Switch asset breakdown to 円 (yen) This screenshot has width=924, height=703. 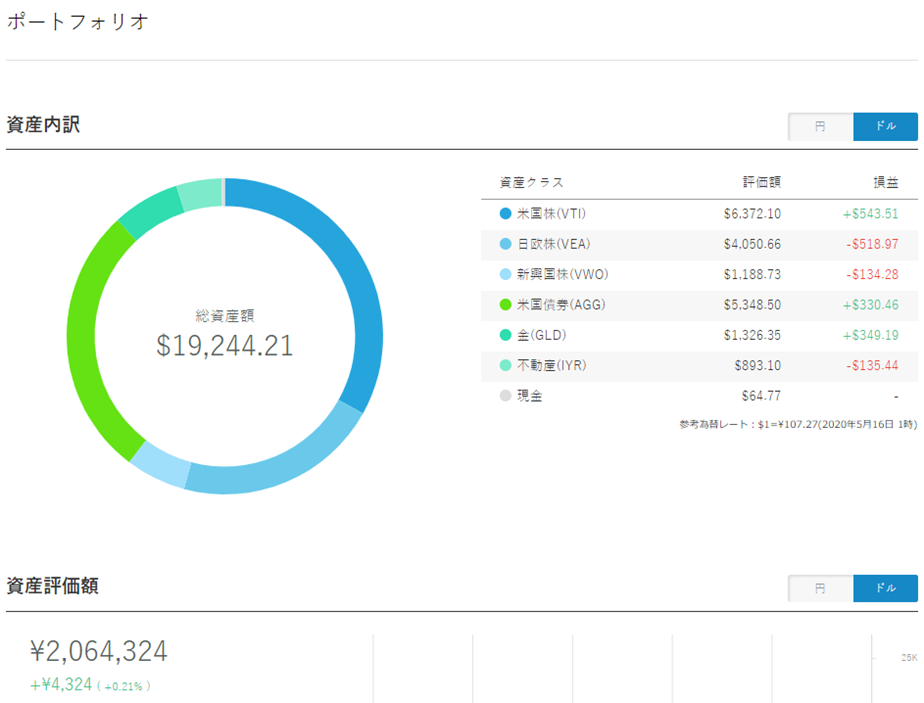(820, 127)
